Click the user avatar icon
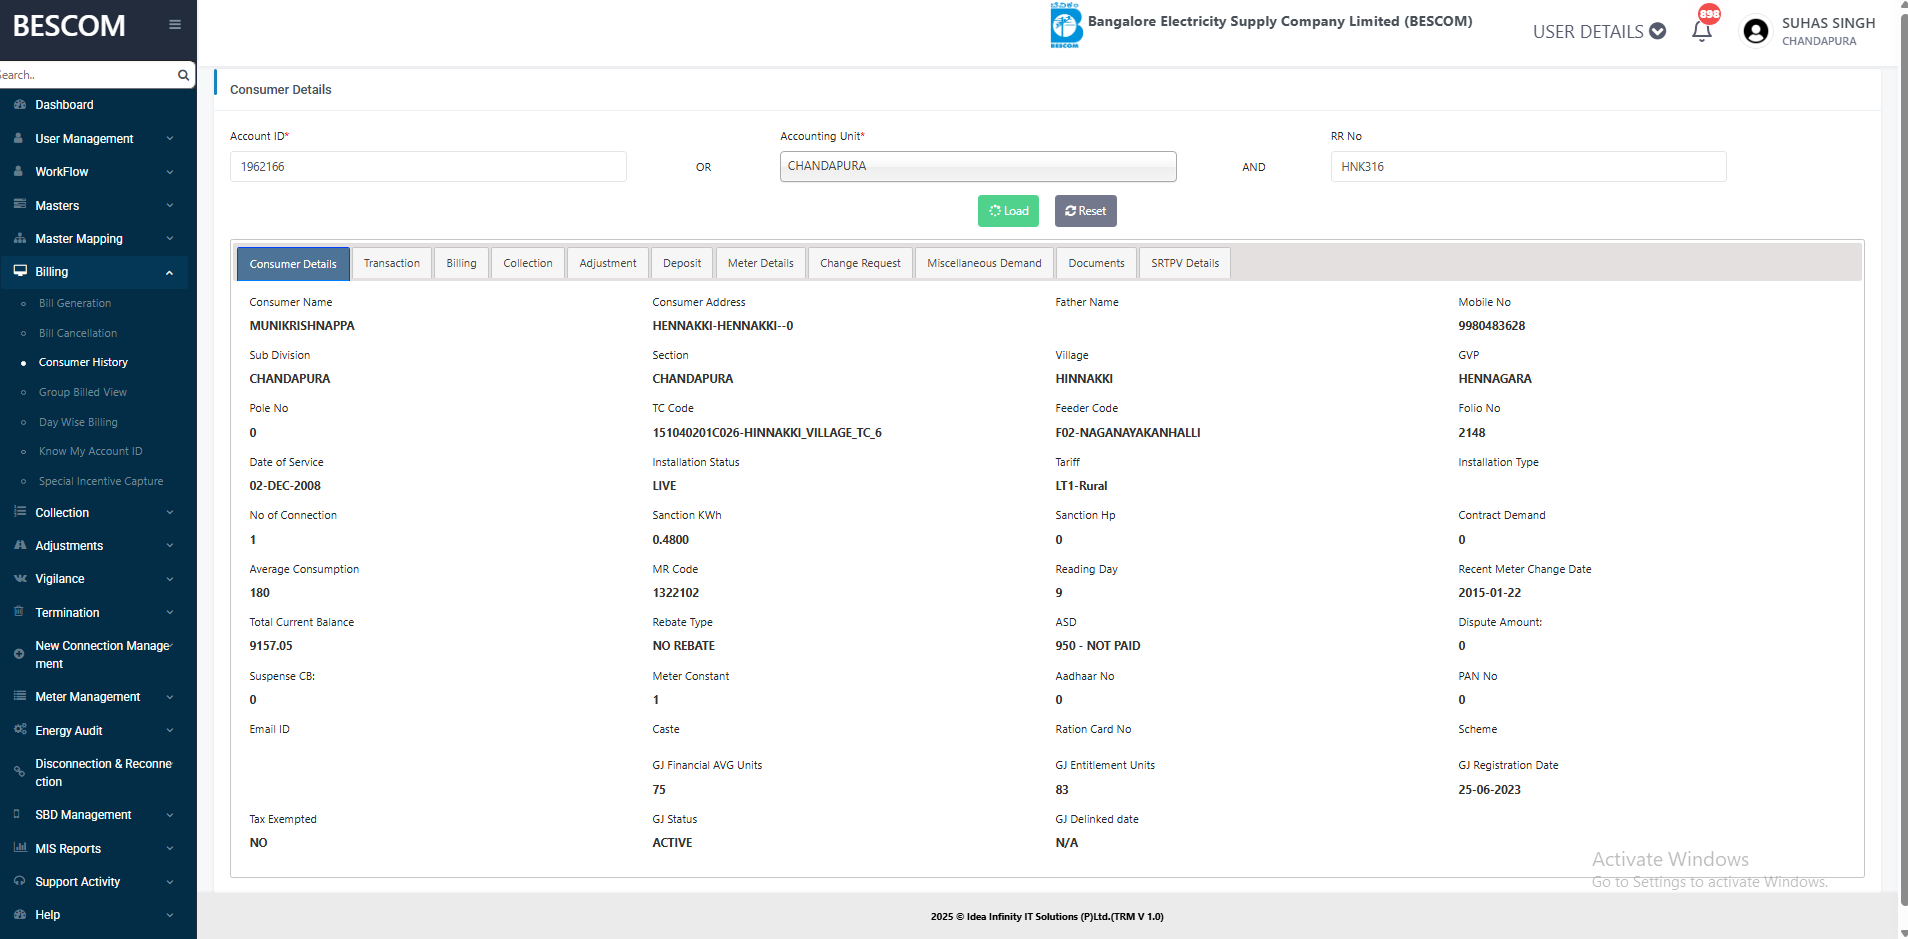1908x939 pixels. [x=1755, y=32]
